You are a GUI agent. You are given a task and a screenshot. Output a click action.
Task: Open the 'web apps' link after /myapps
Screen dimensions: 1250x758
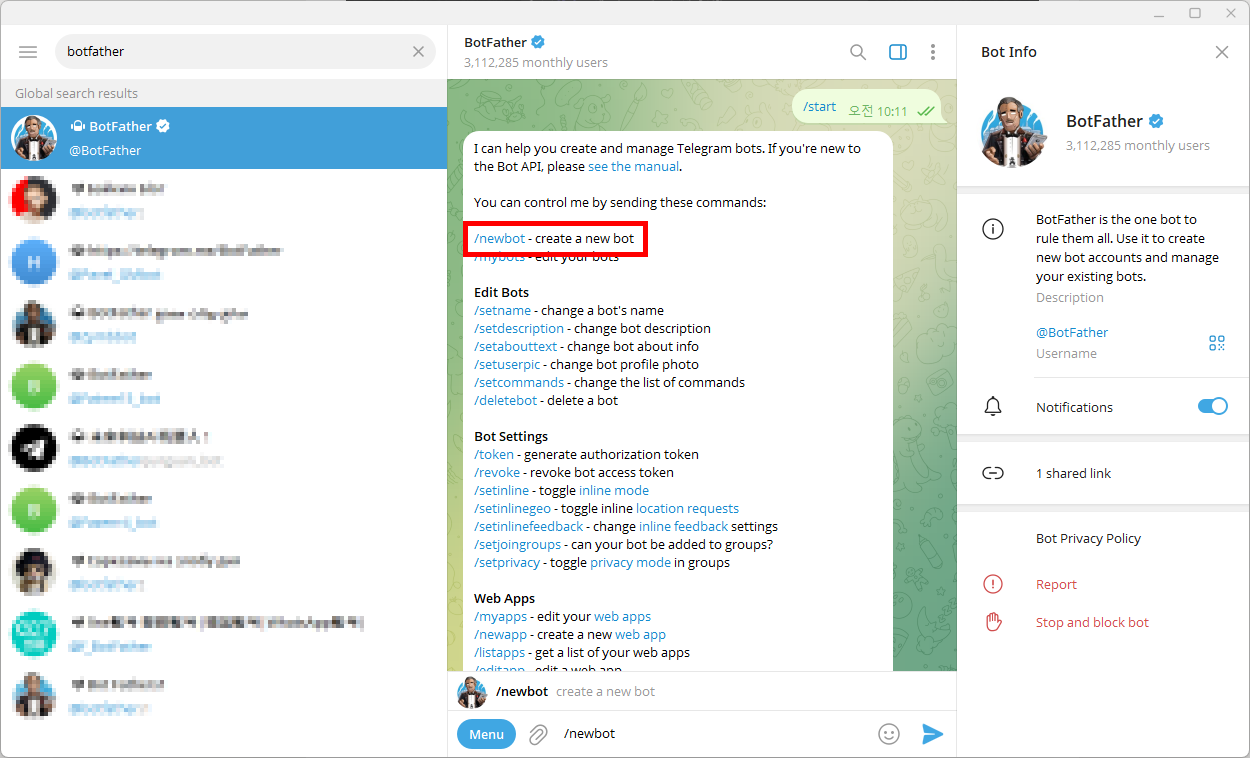click(622, 616)
